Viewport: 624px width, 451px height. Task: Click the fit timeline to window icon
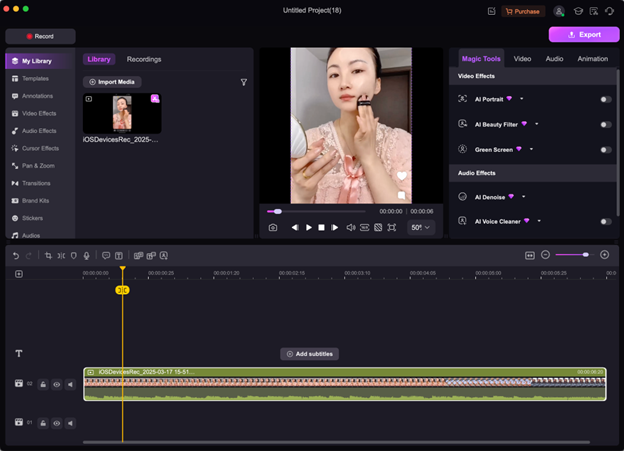(530, 255)
